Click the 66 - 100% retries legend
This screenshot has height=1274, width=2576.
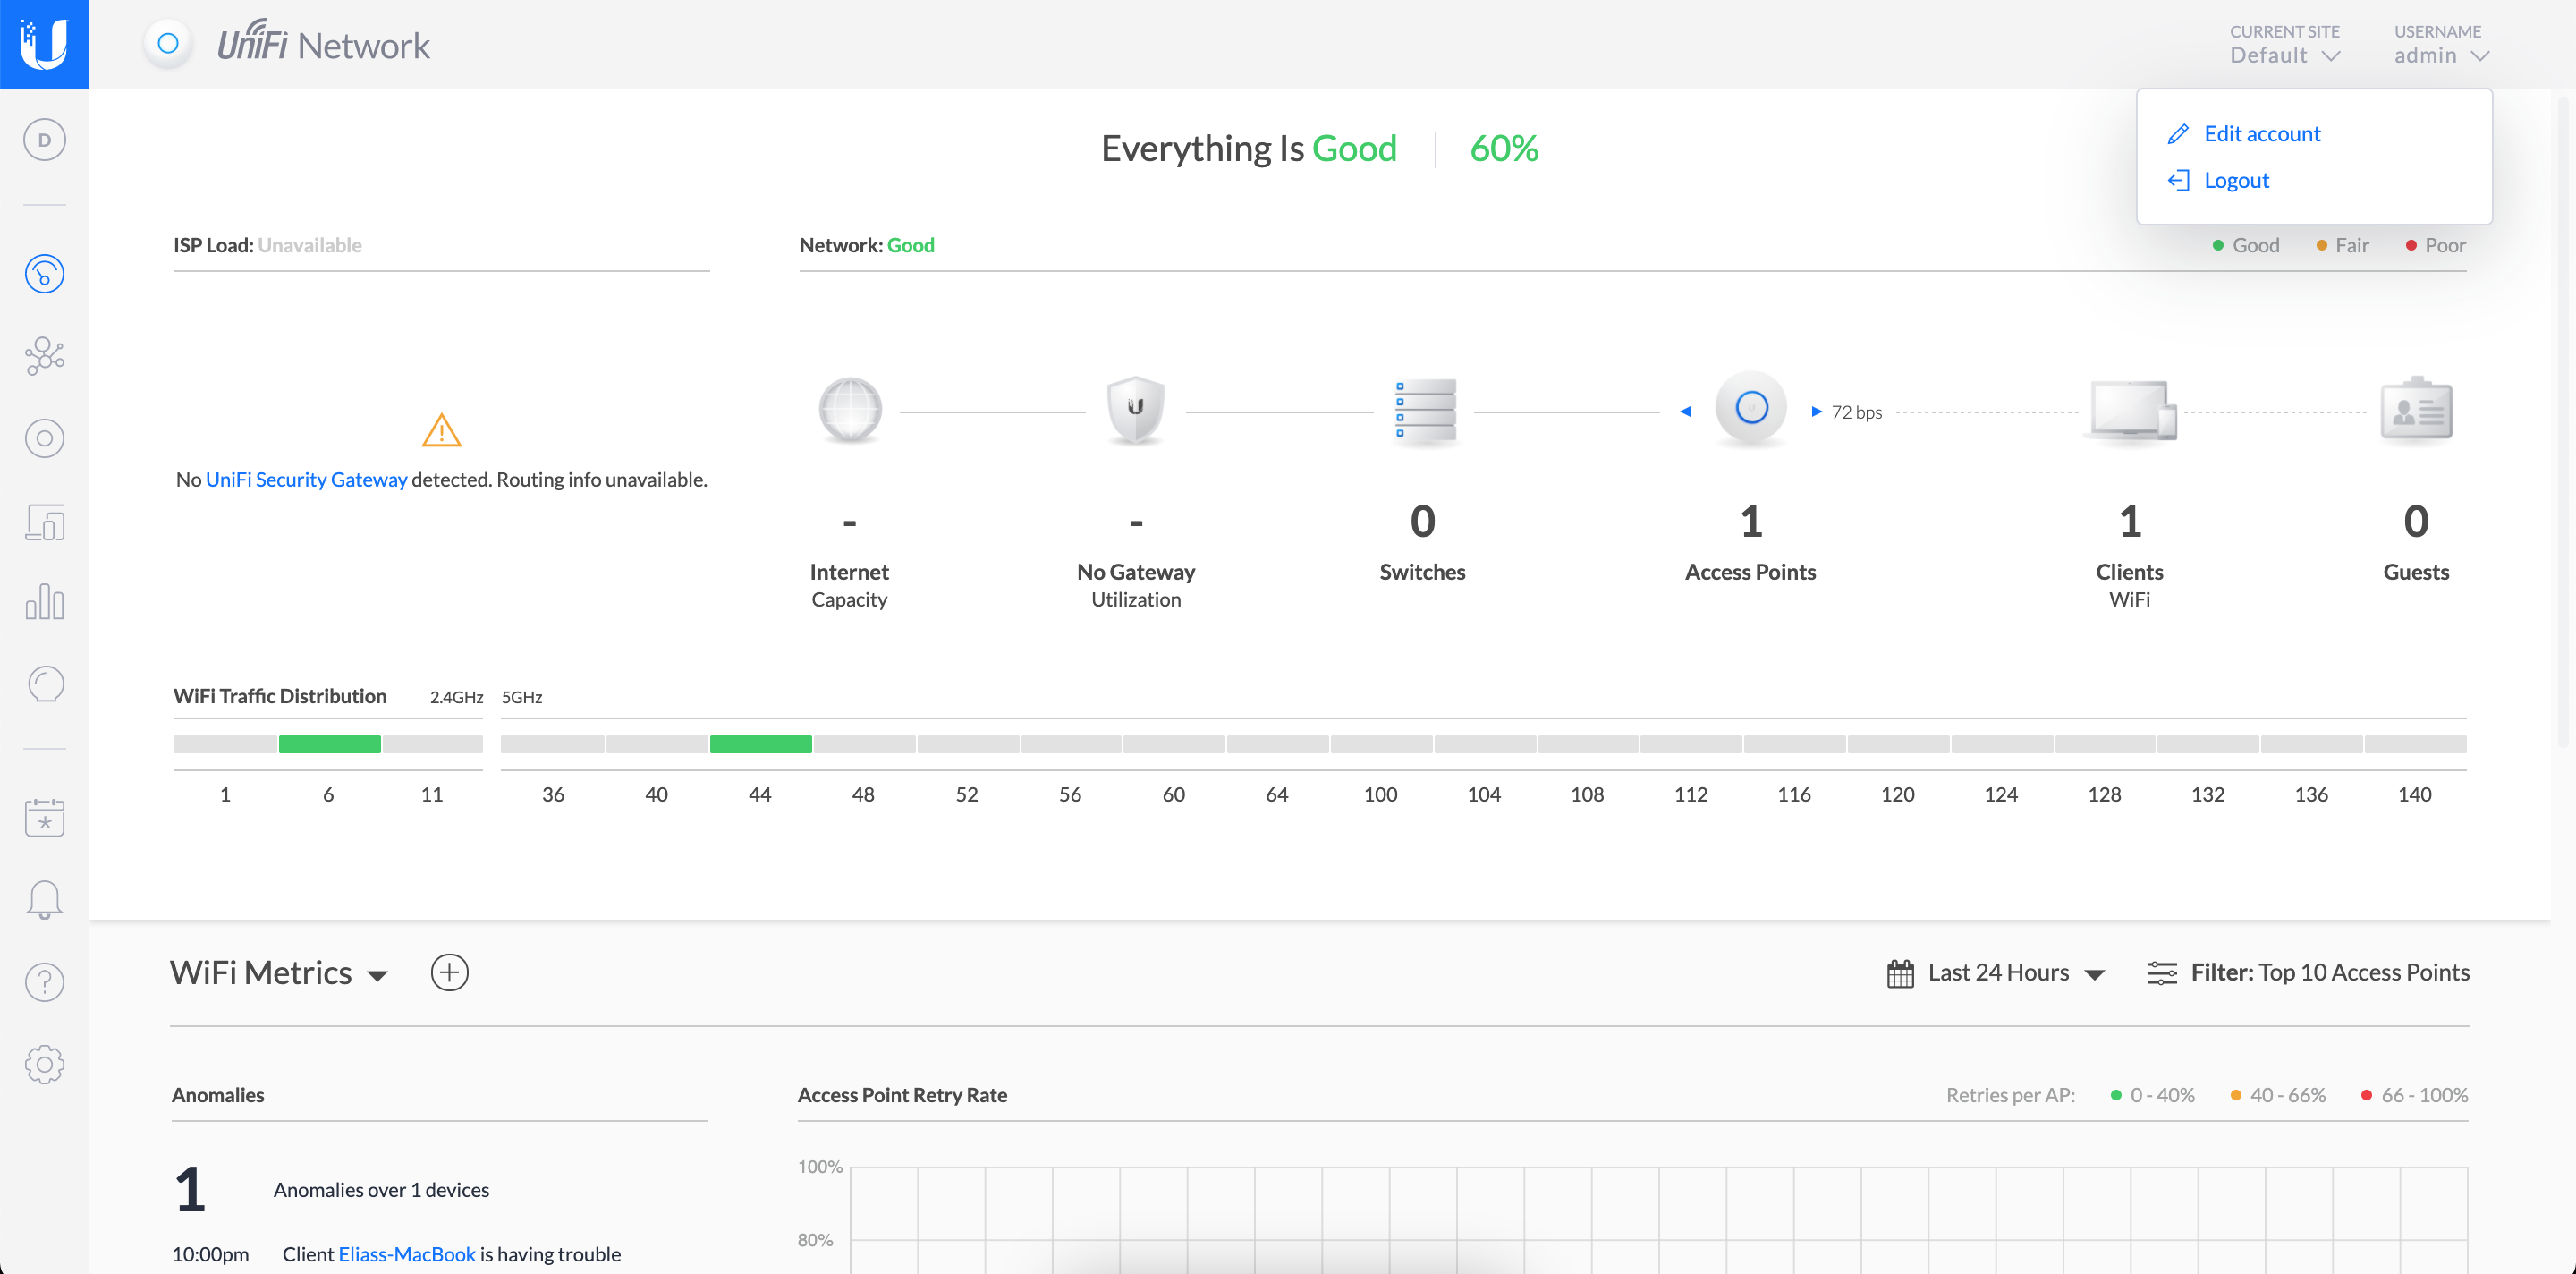tap(2414, 1095)
